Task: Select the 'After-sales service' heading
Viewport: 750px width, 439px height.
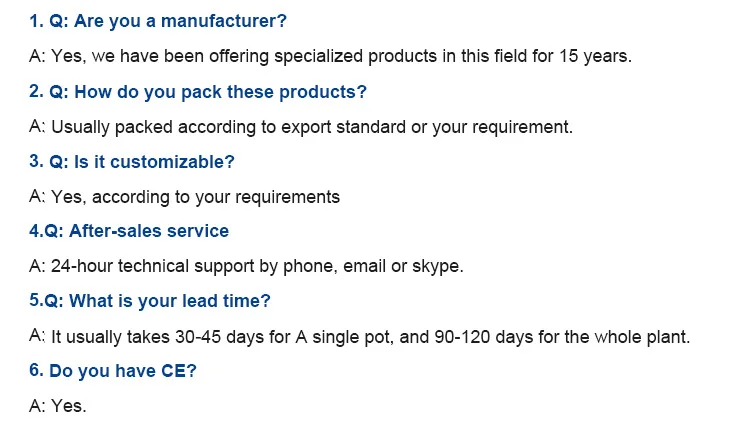Action: 148,231
